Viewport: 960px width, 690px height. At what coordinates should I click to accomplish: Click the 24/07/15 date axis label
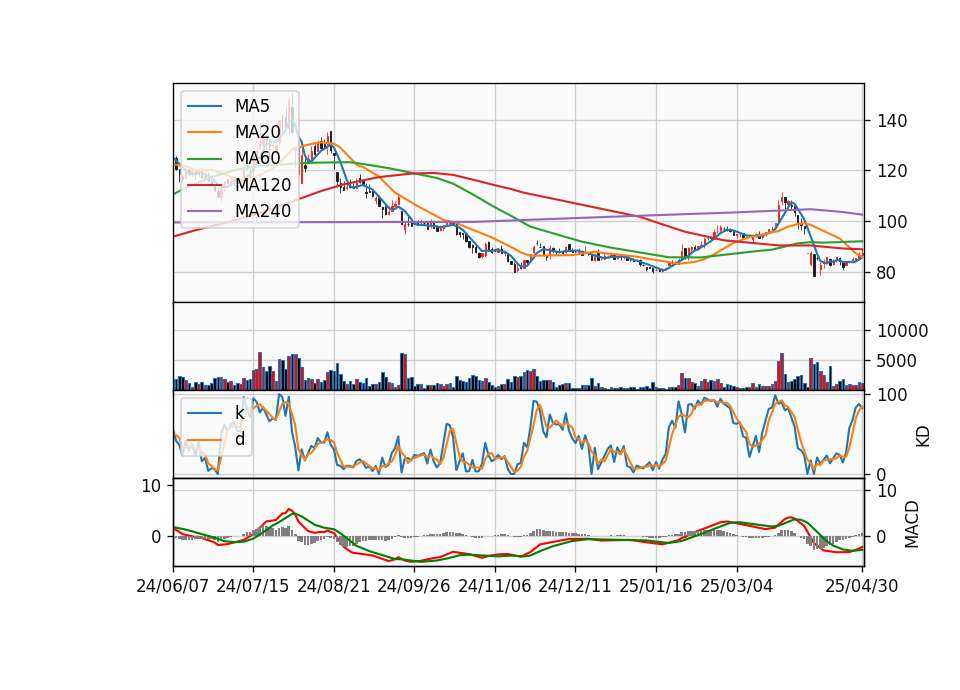pyautogui.click(x=253, y=586)
